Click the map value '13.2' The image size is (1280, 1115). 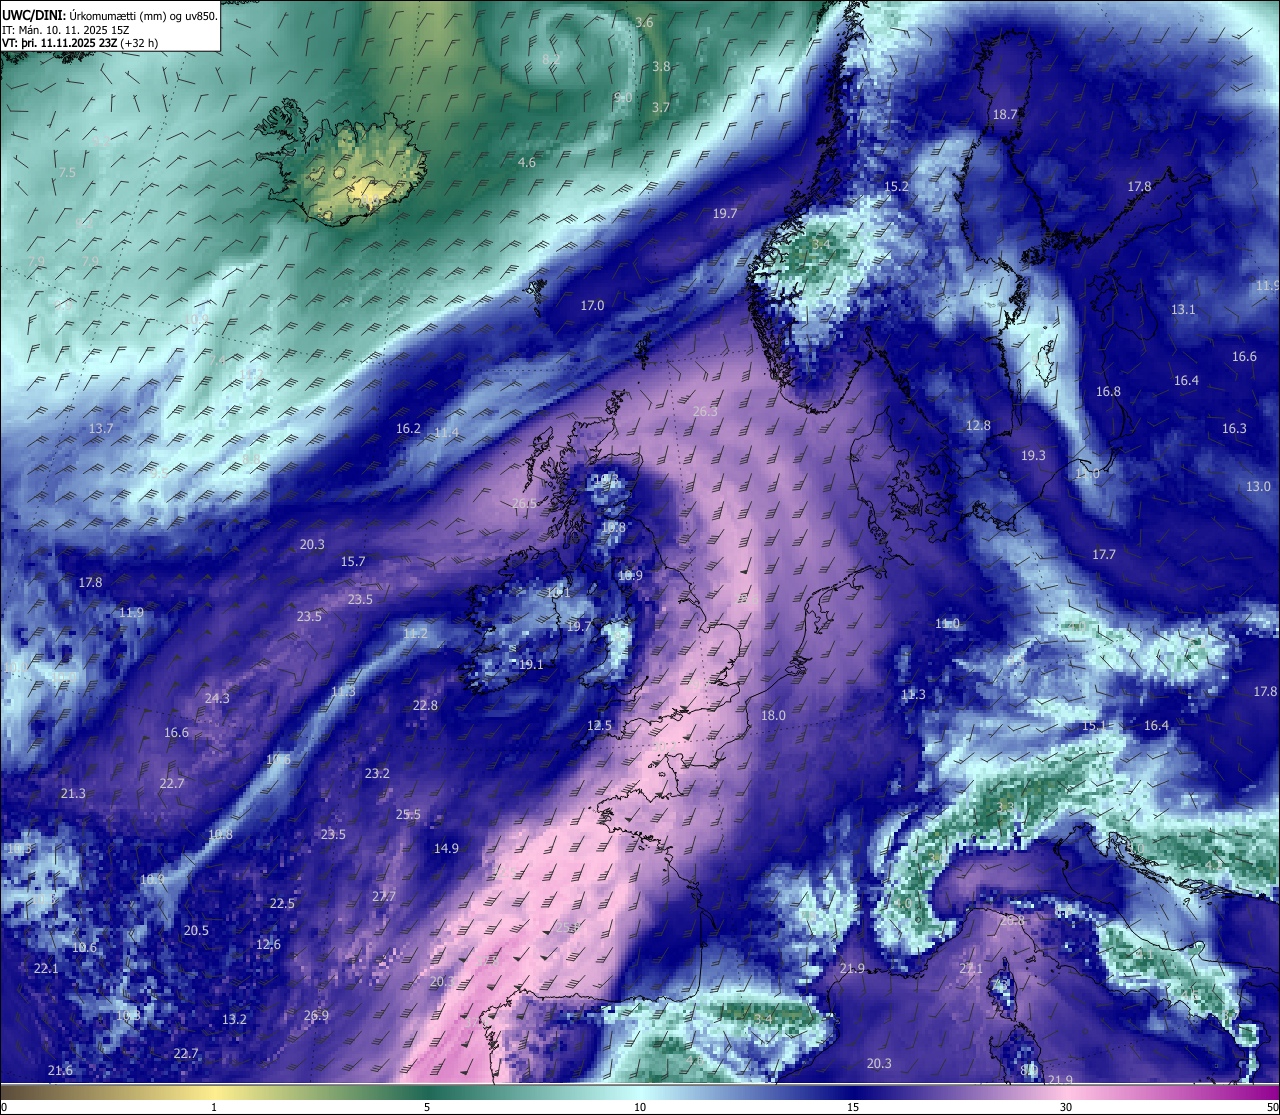pyautogui.click(x=234, y=1019)
